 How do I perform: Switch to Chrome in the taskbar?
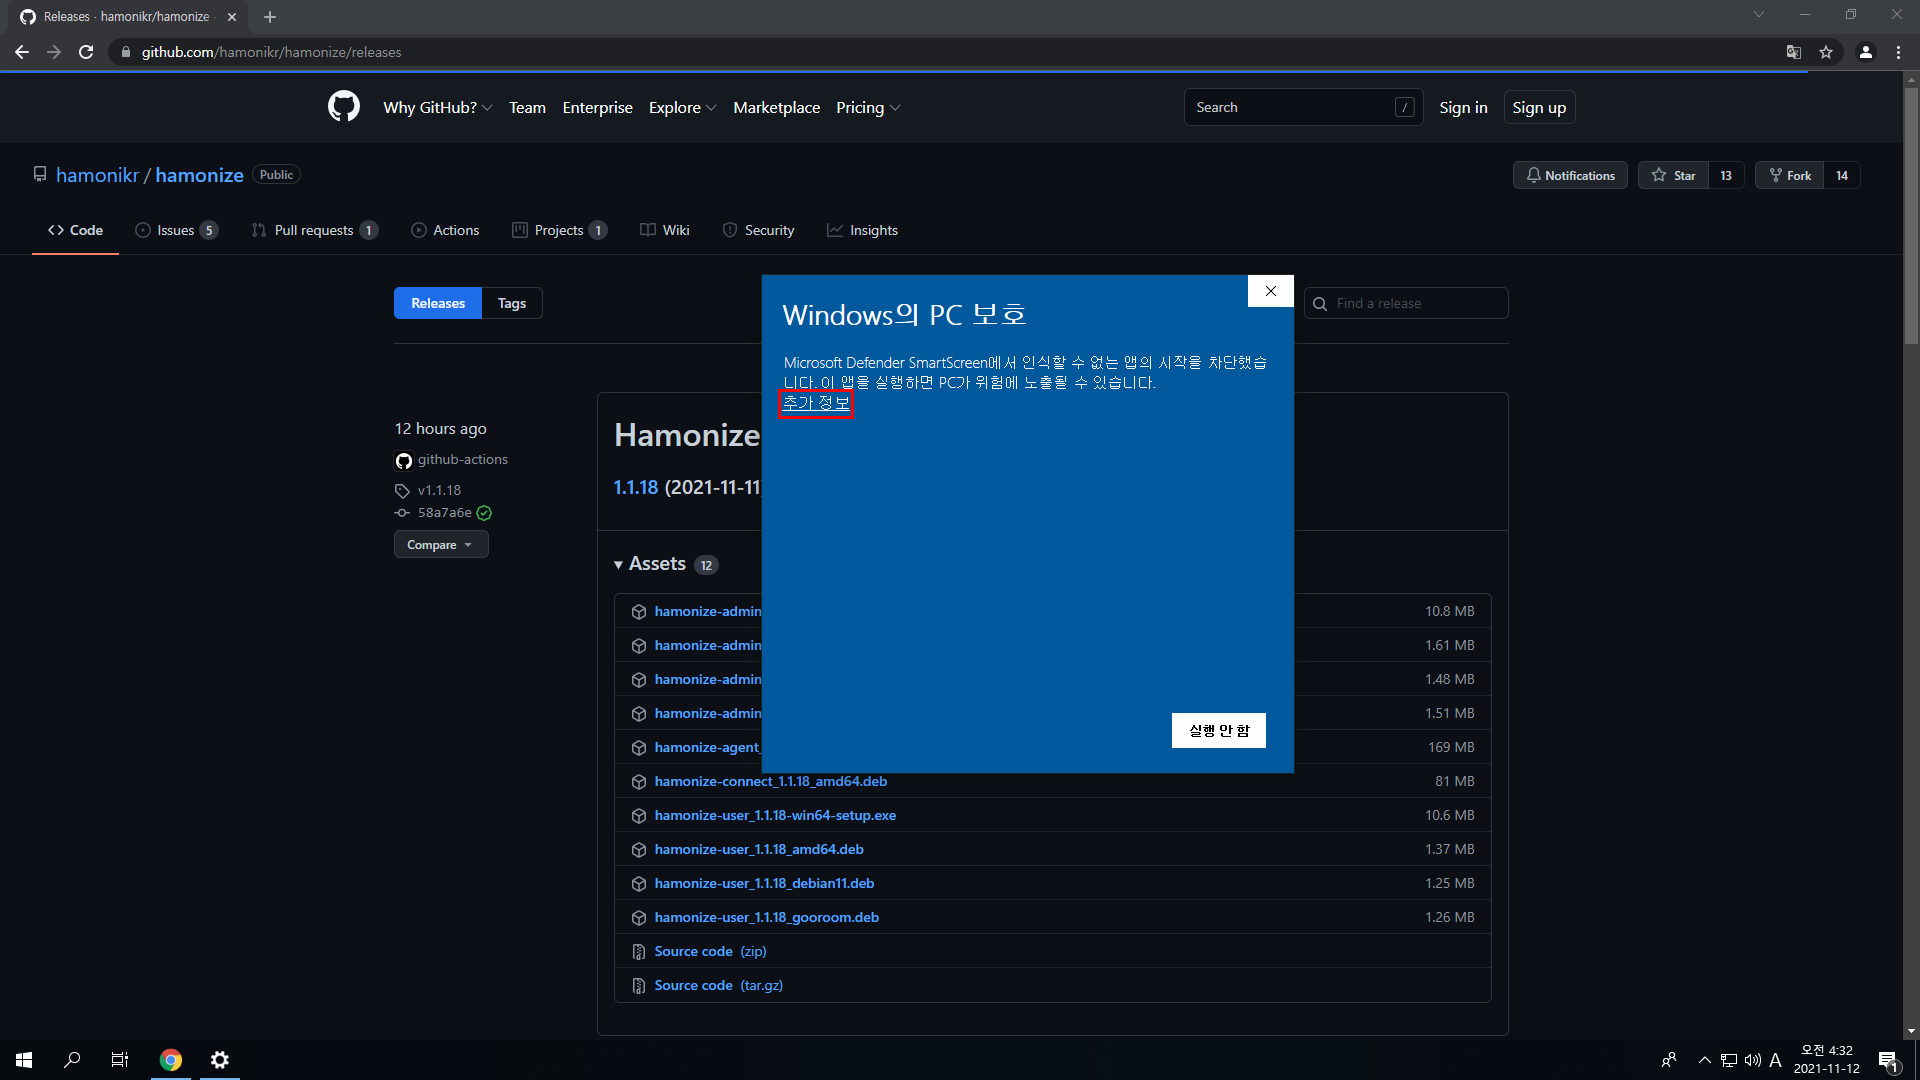pyautogui.click(x=171, y=1060)
